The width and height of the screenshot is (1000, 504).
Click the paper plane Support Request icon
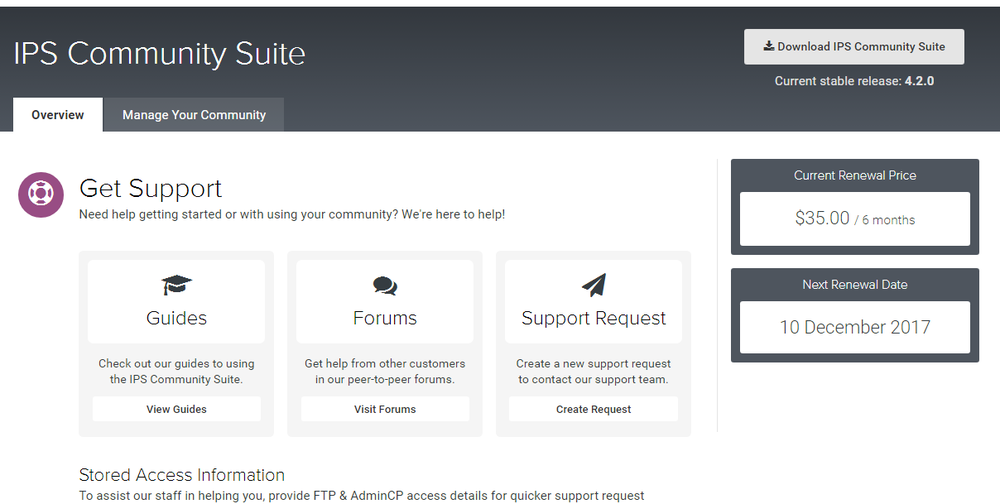(x=593, y=285)
